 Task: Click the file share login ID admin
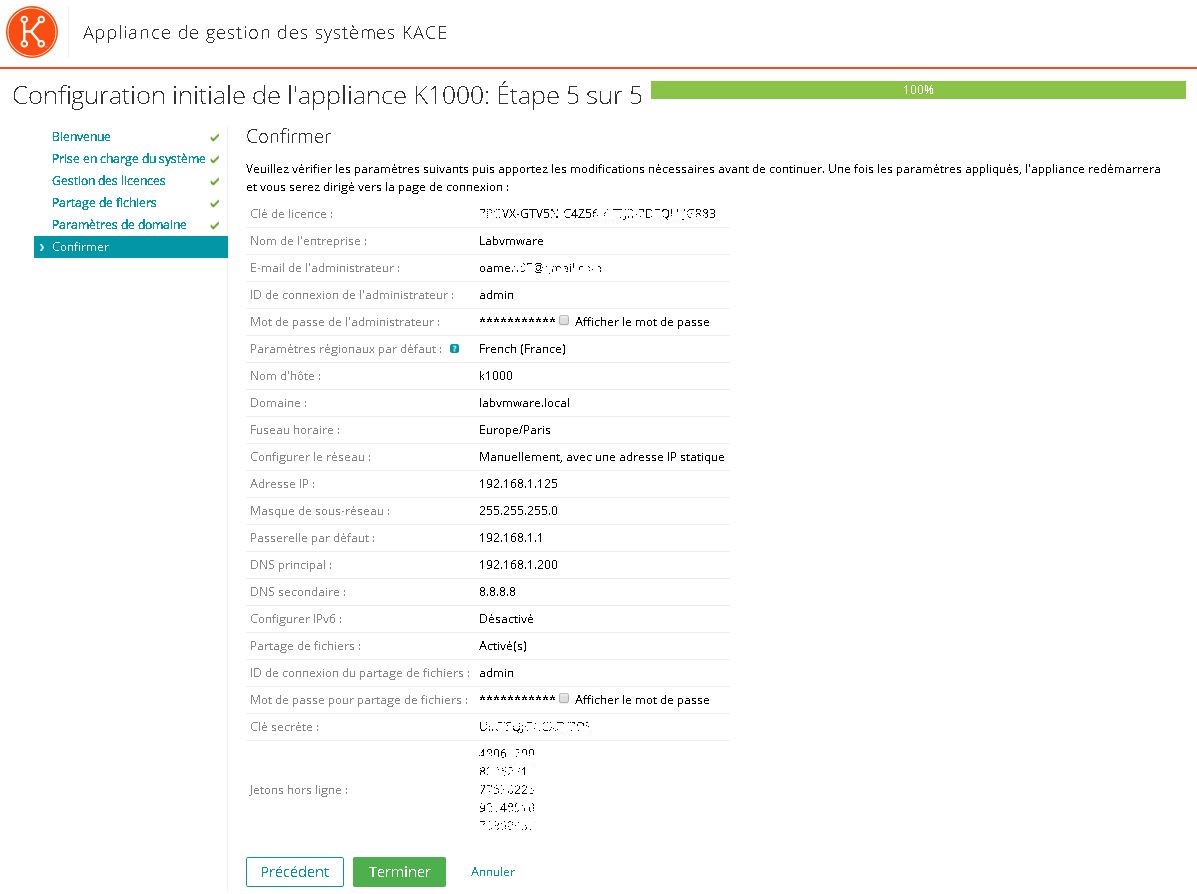point(496,673)
